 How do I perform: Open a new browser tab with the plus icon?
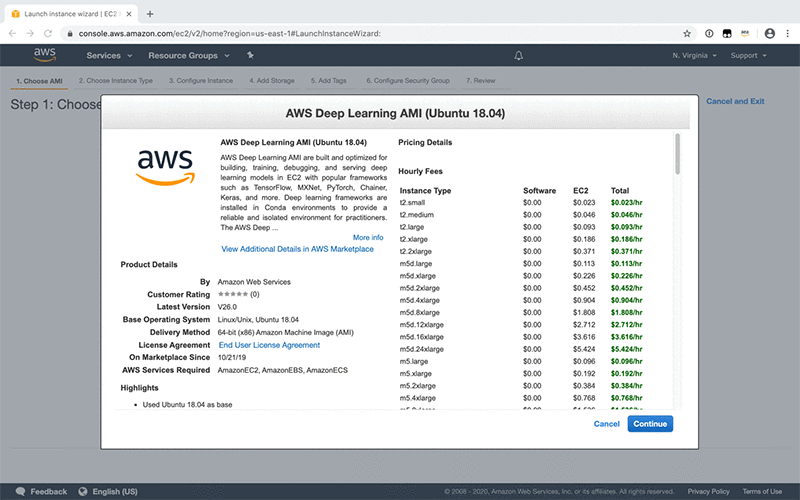point(149,14)
